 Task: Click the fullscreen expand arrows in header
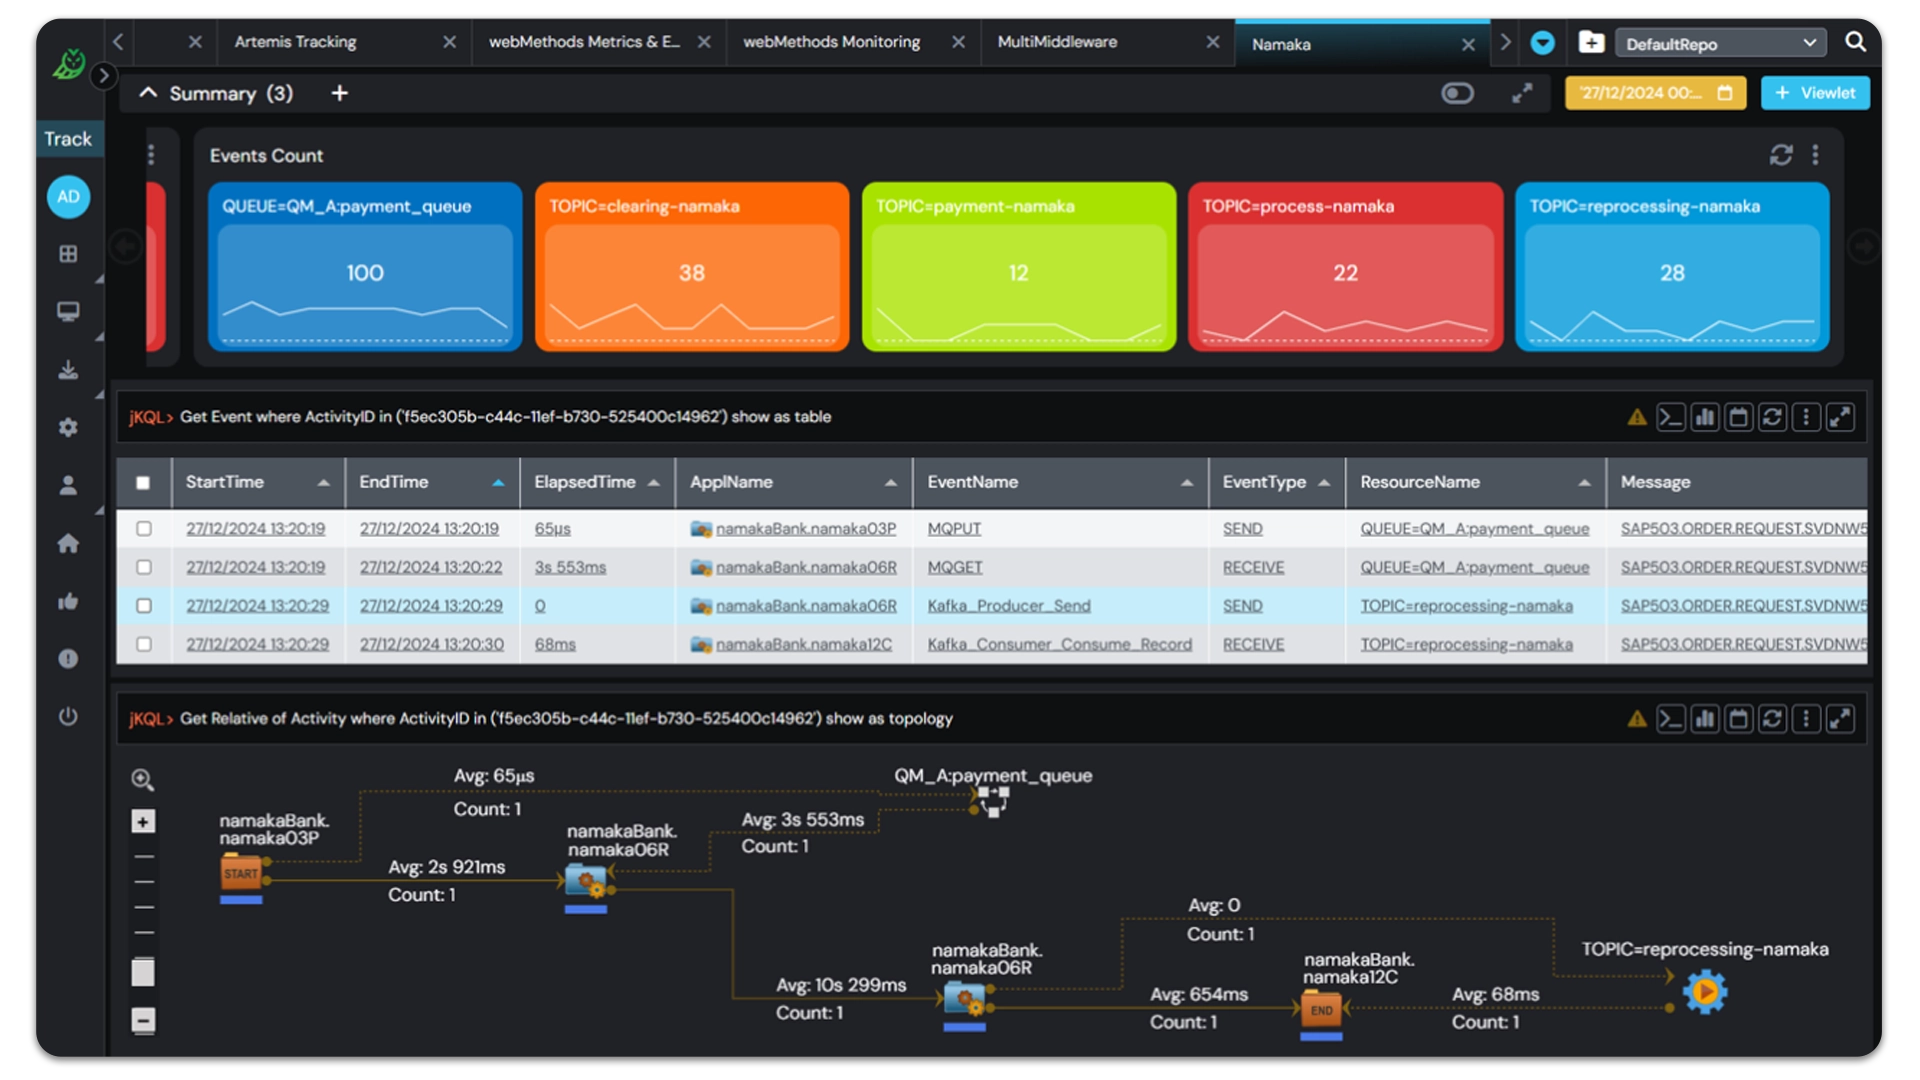1522,93
